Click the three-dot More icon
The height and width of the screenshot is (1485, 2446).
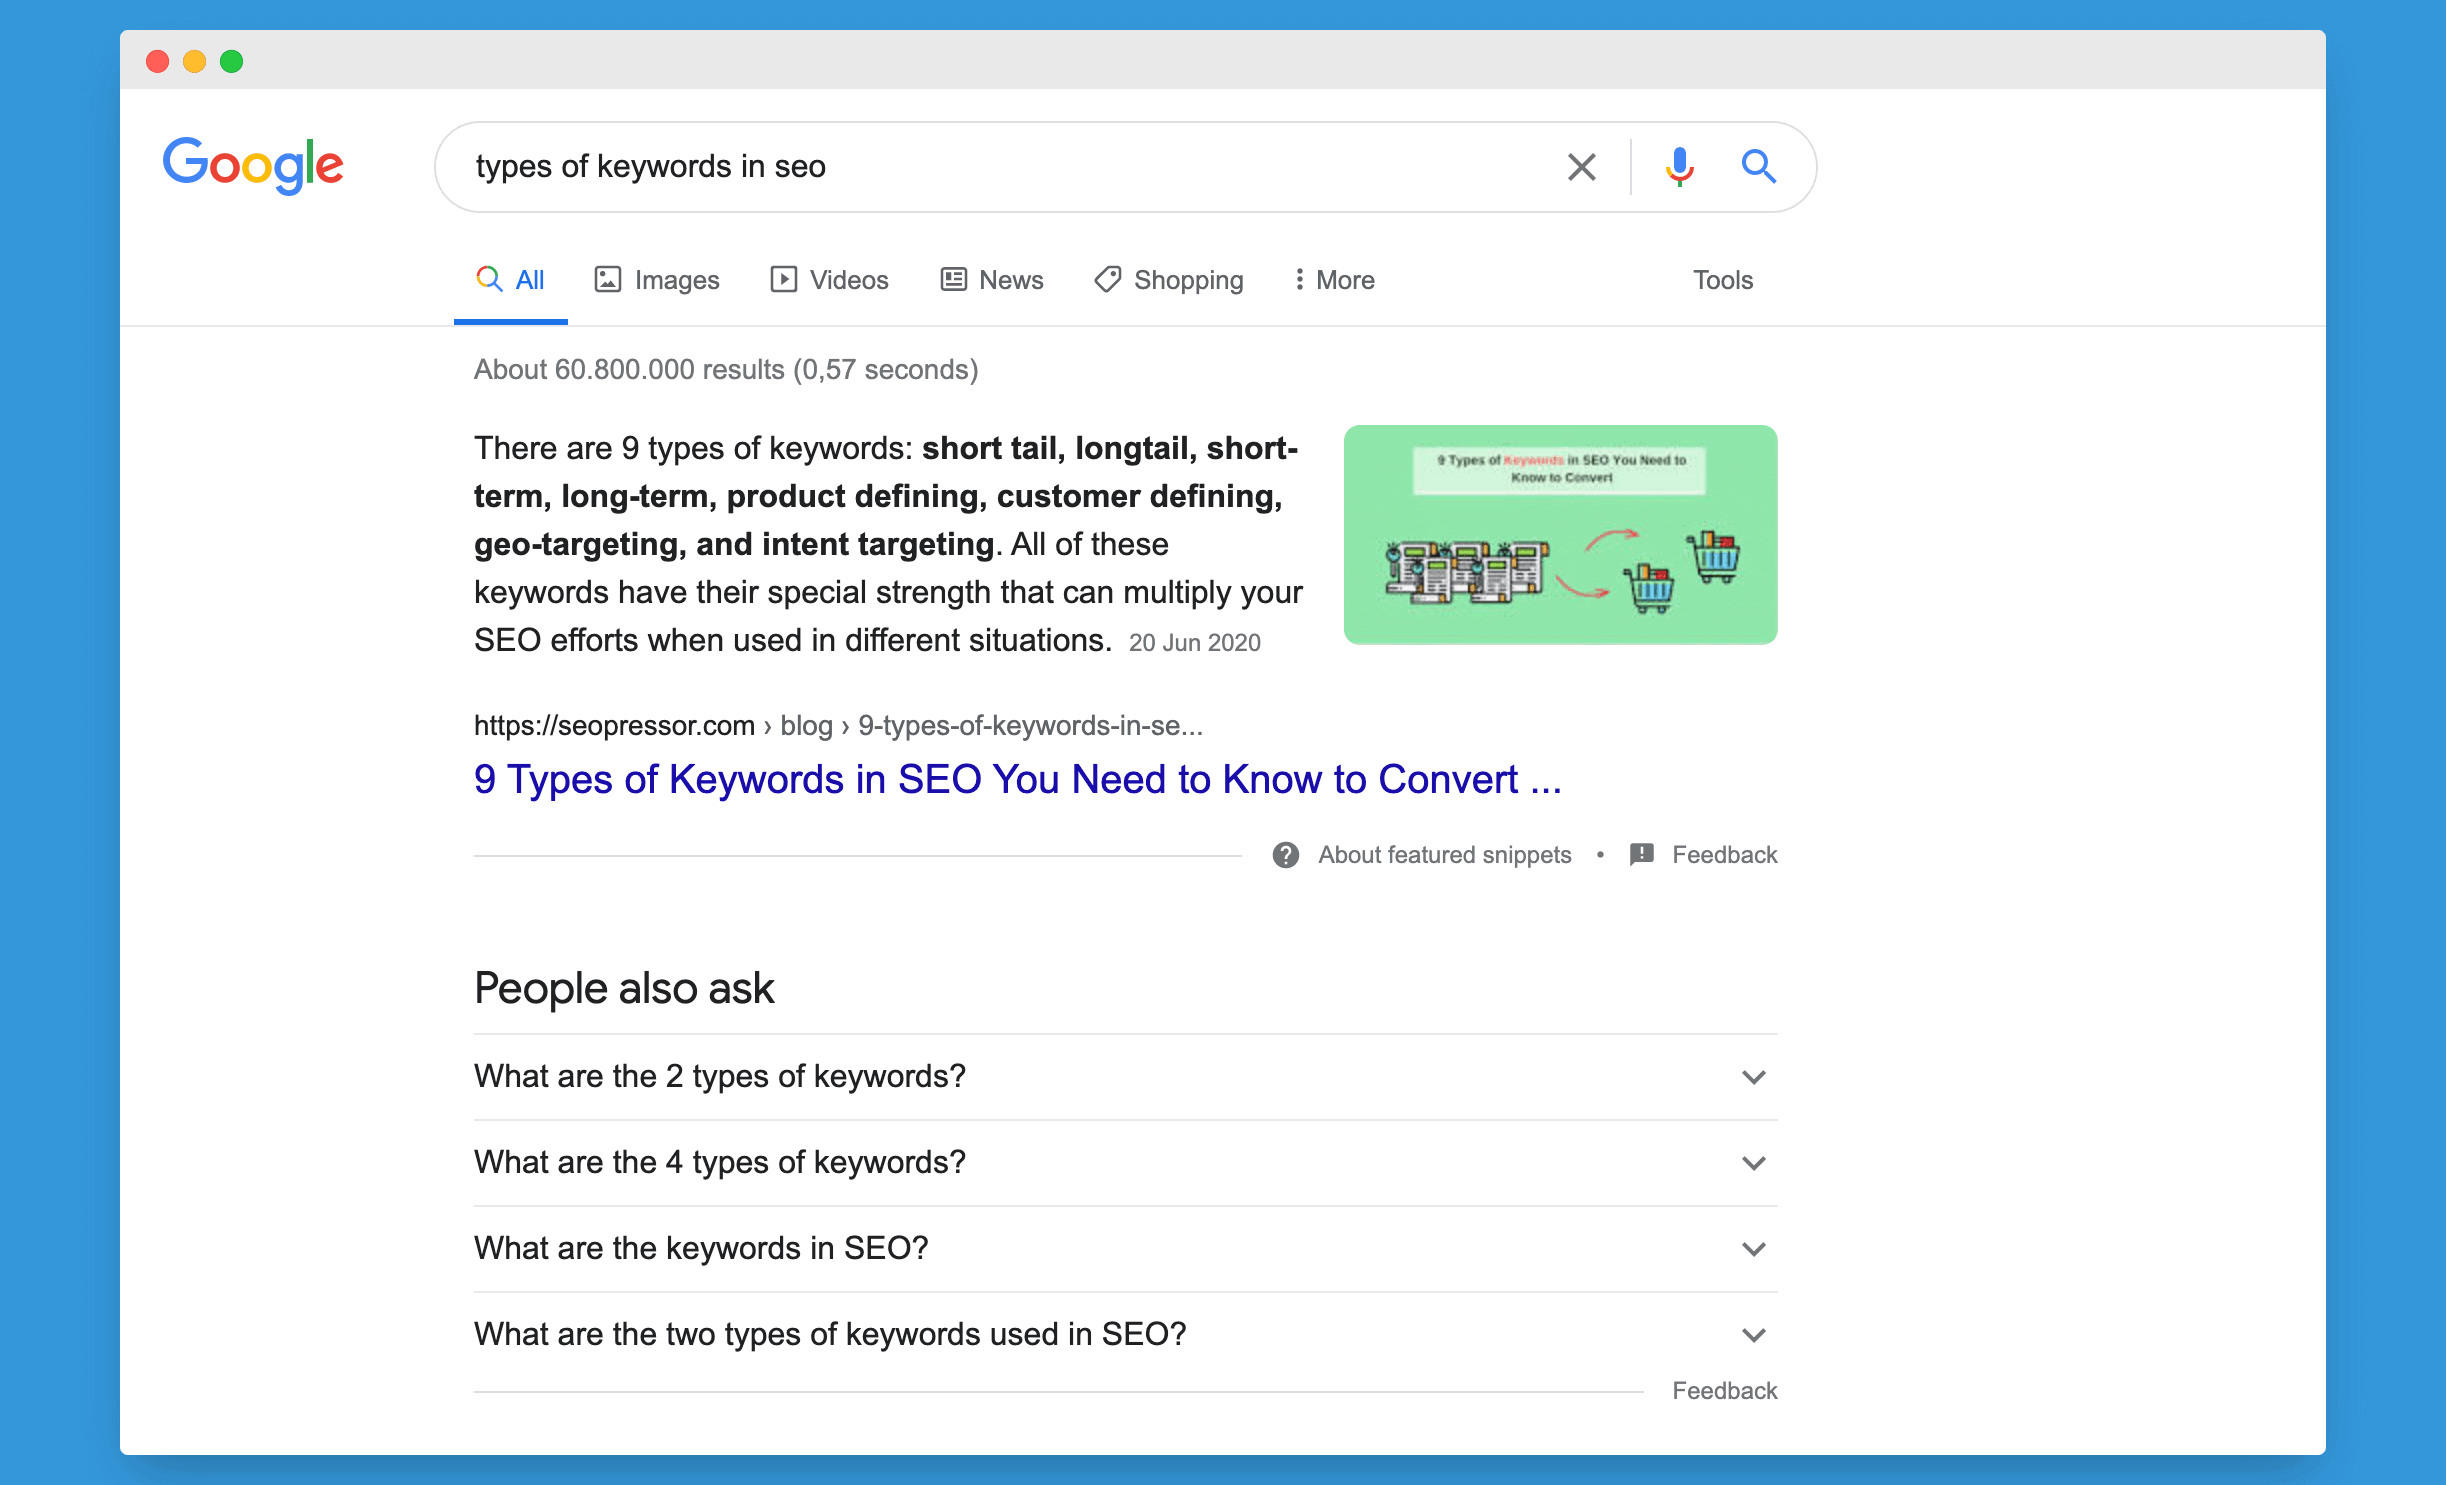tap(1299, 279)
